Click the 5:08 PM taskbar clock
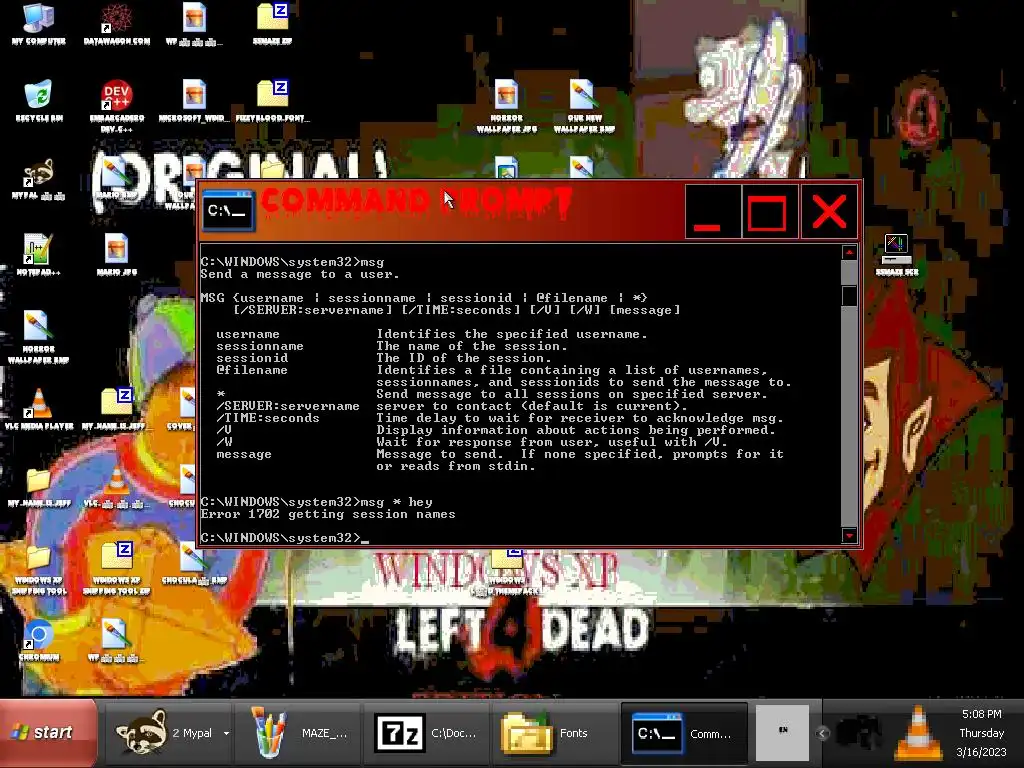 [x=982, y=714]
